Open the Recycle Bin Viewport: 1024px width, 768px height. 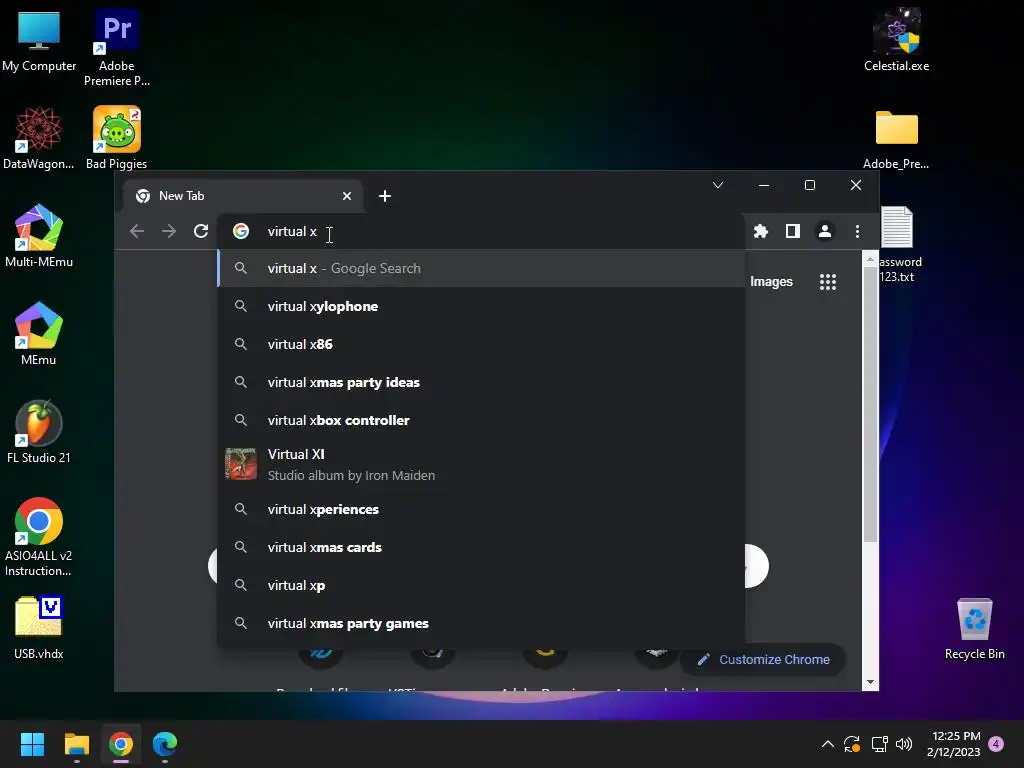(x=974, y=630)
